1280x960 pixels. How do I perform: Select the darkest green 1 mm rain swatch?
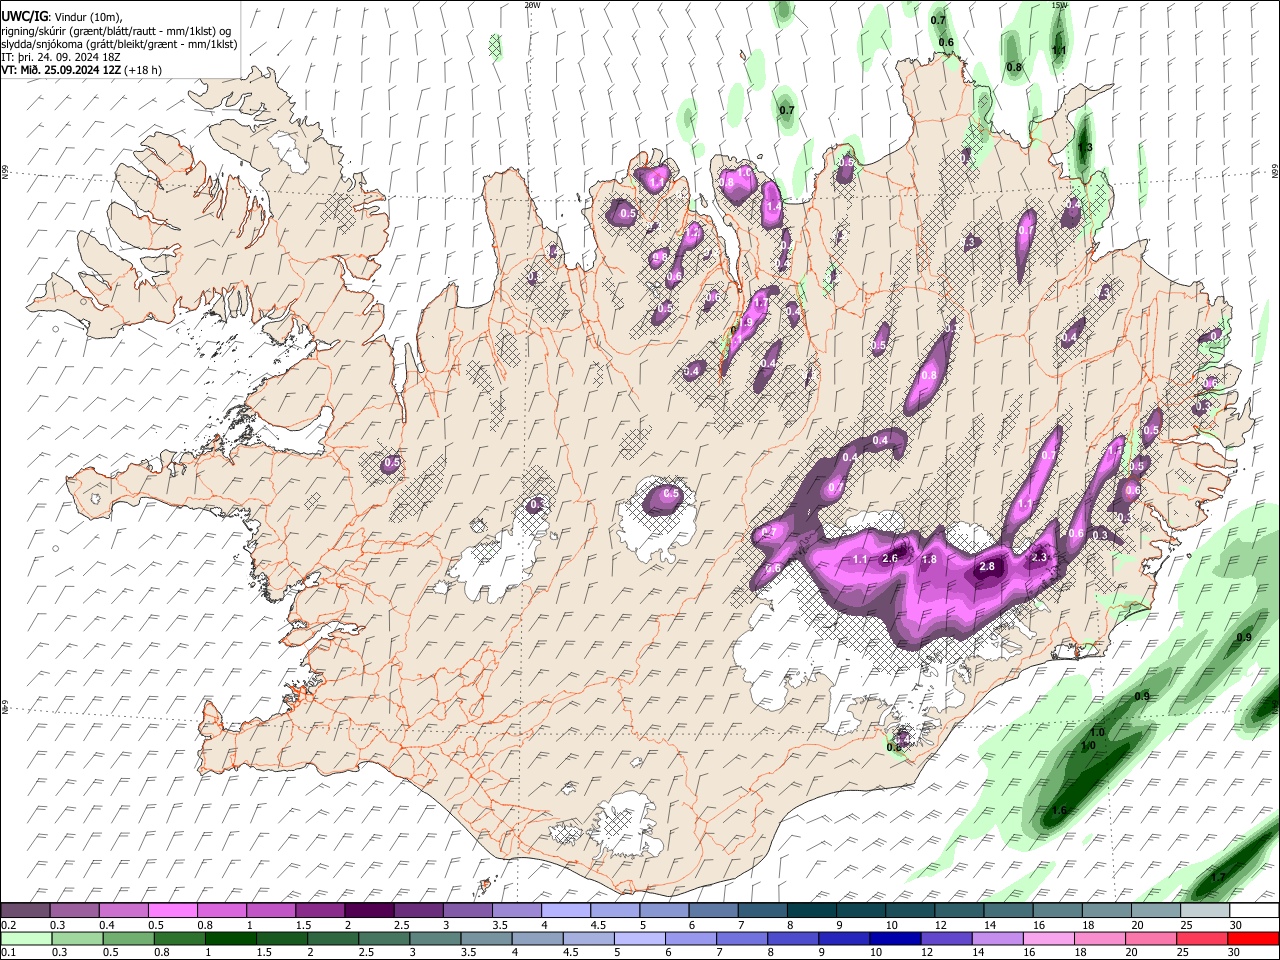(x=230, y=938)
